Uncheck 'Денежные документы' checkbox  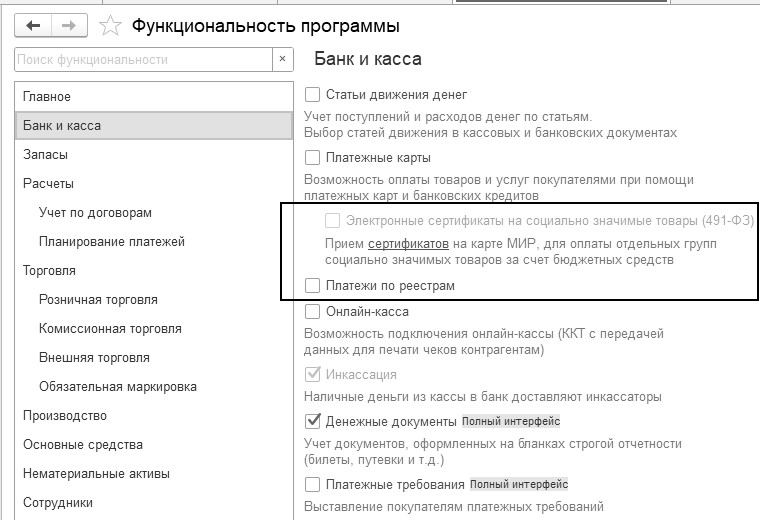tap(312, 421)
